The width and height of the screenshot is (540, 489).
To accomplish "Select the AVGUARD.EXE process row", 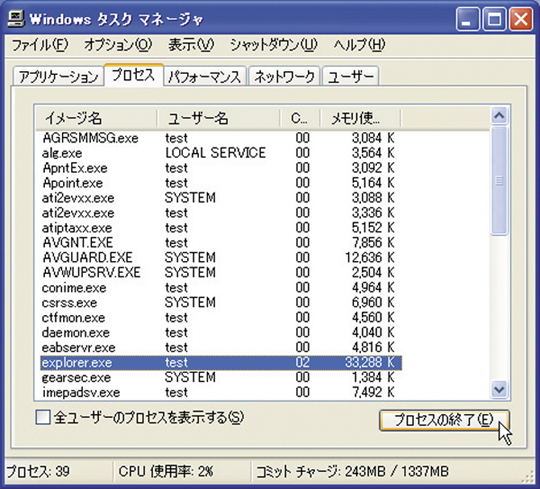I will [220, 258].
